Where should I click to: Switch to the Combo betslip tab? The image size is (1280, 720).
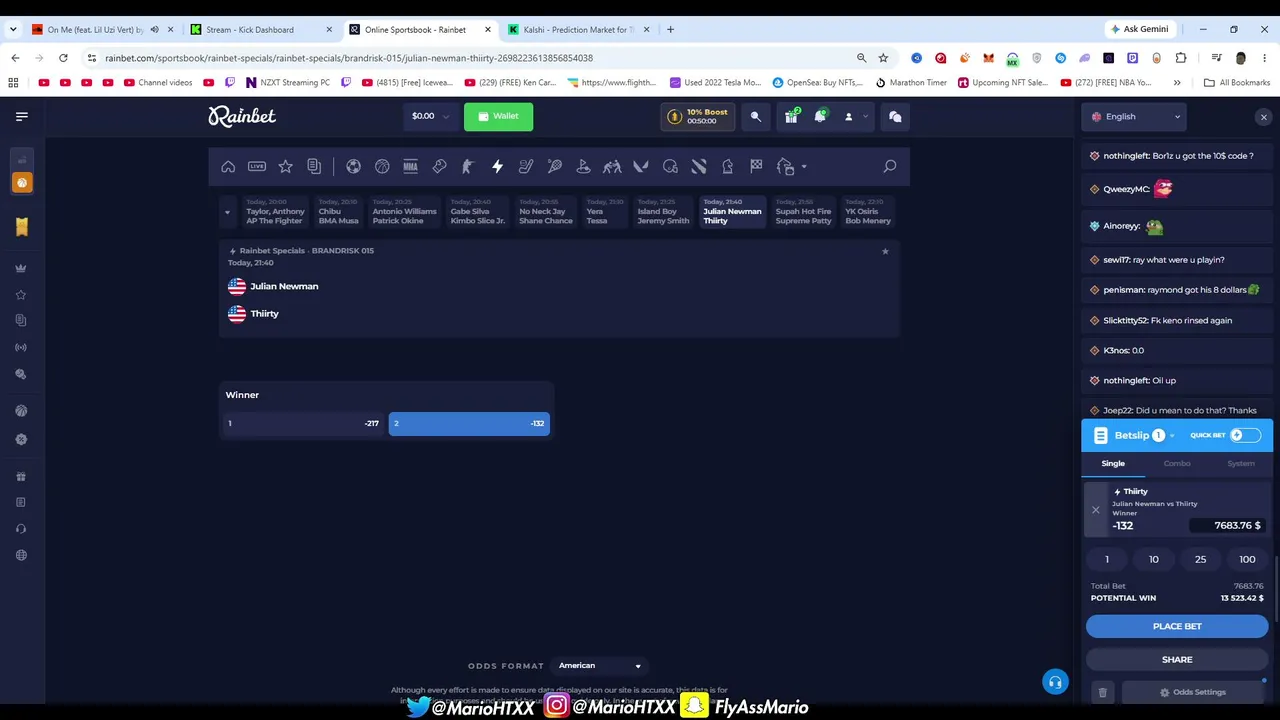tap(1177, 464)
